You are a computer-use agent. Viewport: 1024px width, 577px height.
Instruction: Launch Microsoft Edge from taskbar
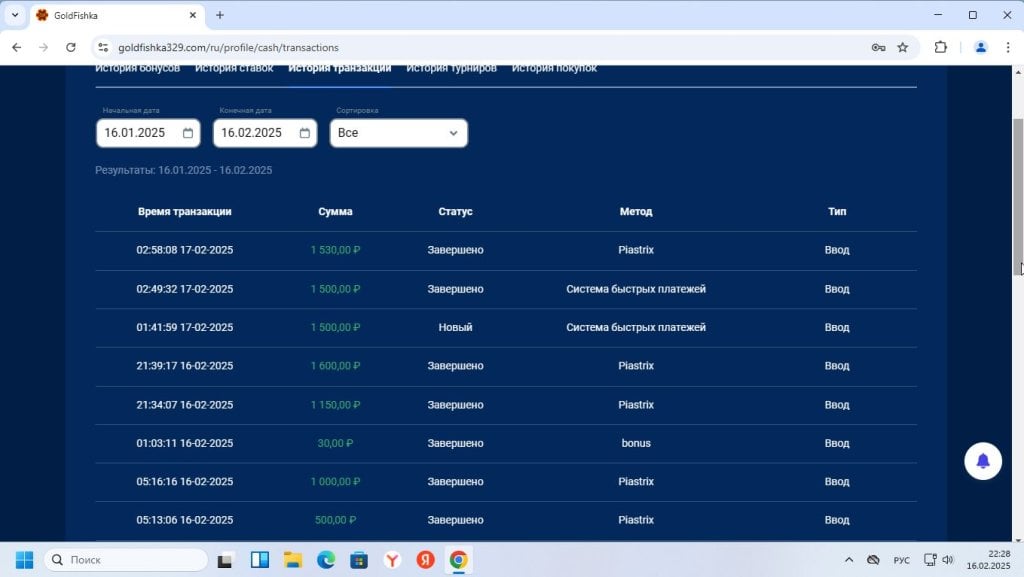326,560
